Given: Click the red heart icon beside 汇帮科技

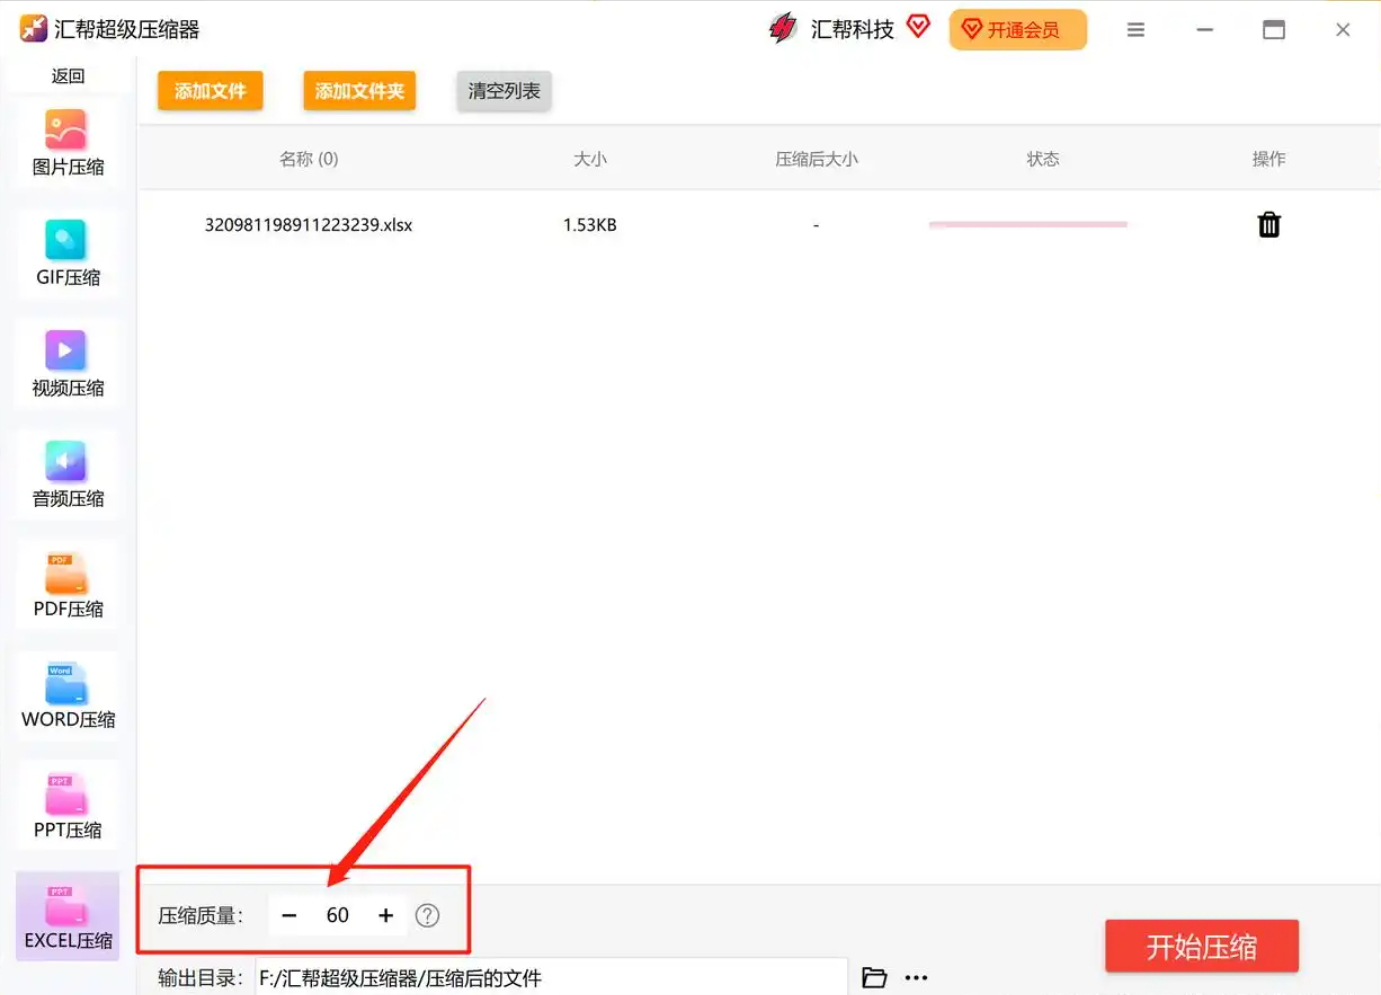Looking at the screenshot, I should click(x=918, y=26).
